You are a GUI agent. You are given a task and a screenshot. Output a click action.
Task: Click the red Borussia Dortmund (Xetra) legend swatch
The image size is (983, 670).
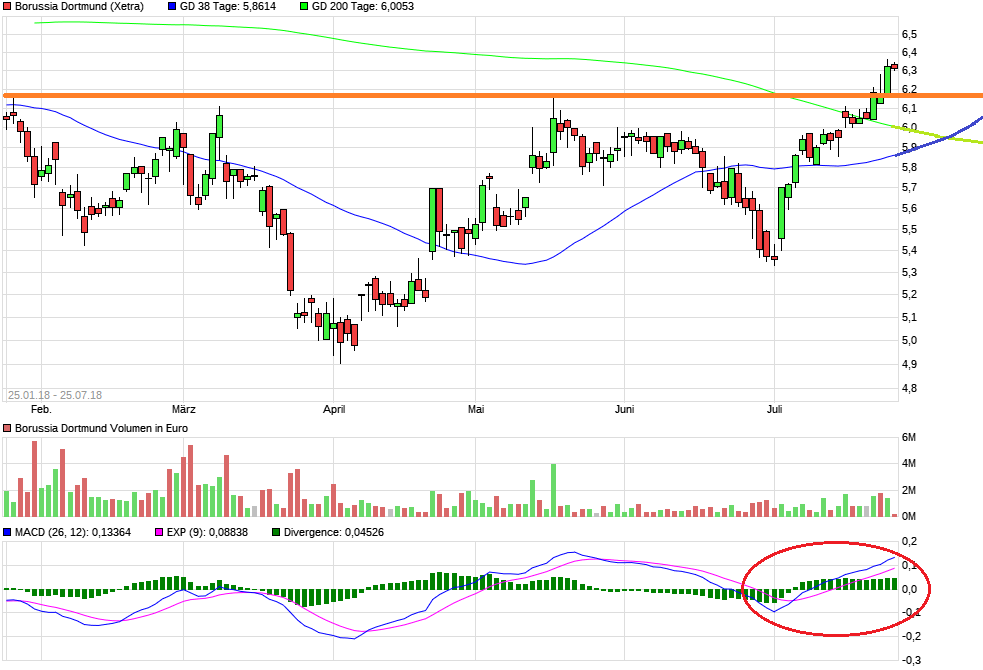8,6
